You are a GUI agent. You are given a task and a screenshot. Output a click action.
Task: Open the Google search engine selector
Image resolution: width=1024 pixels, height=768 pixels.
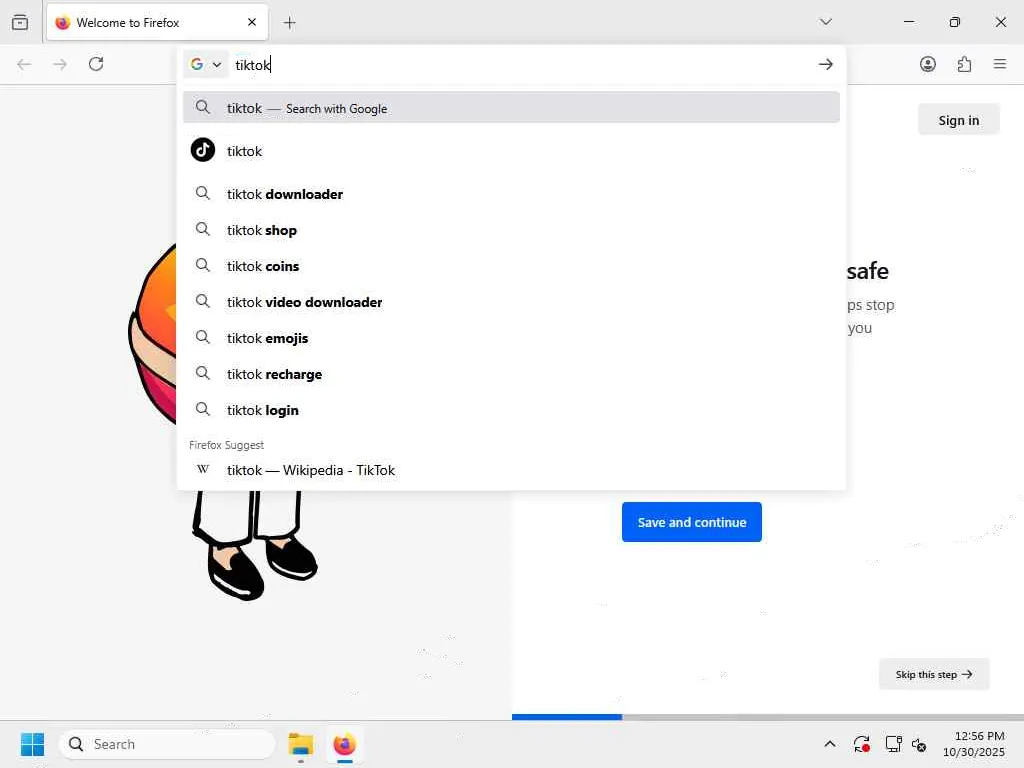point(206,64)
